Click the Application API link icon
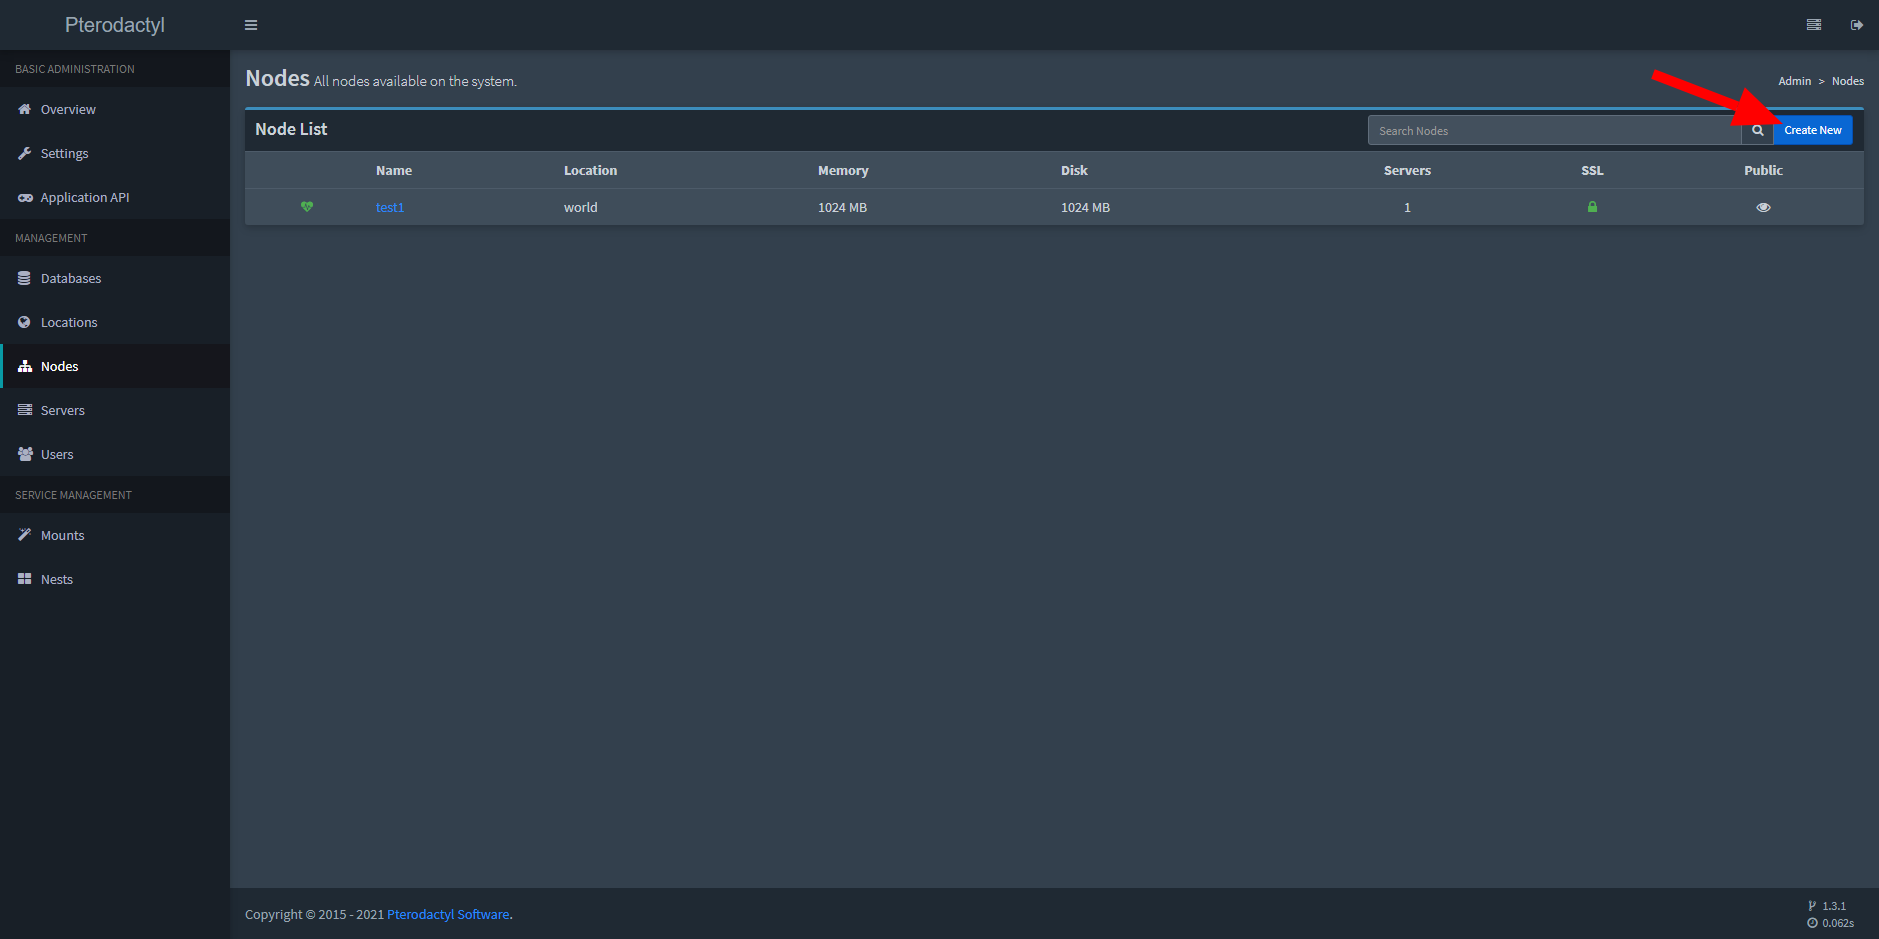The image size is (1879, 939). (x=24, y=197)
